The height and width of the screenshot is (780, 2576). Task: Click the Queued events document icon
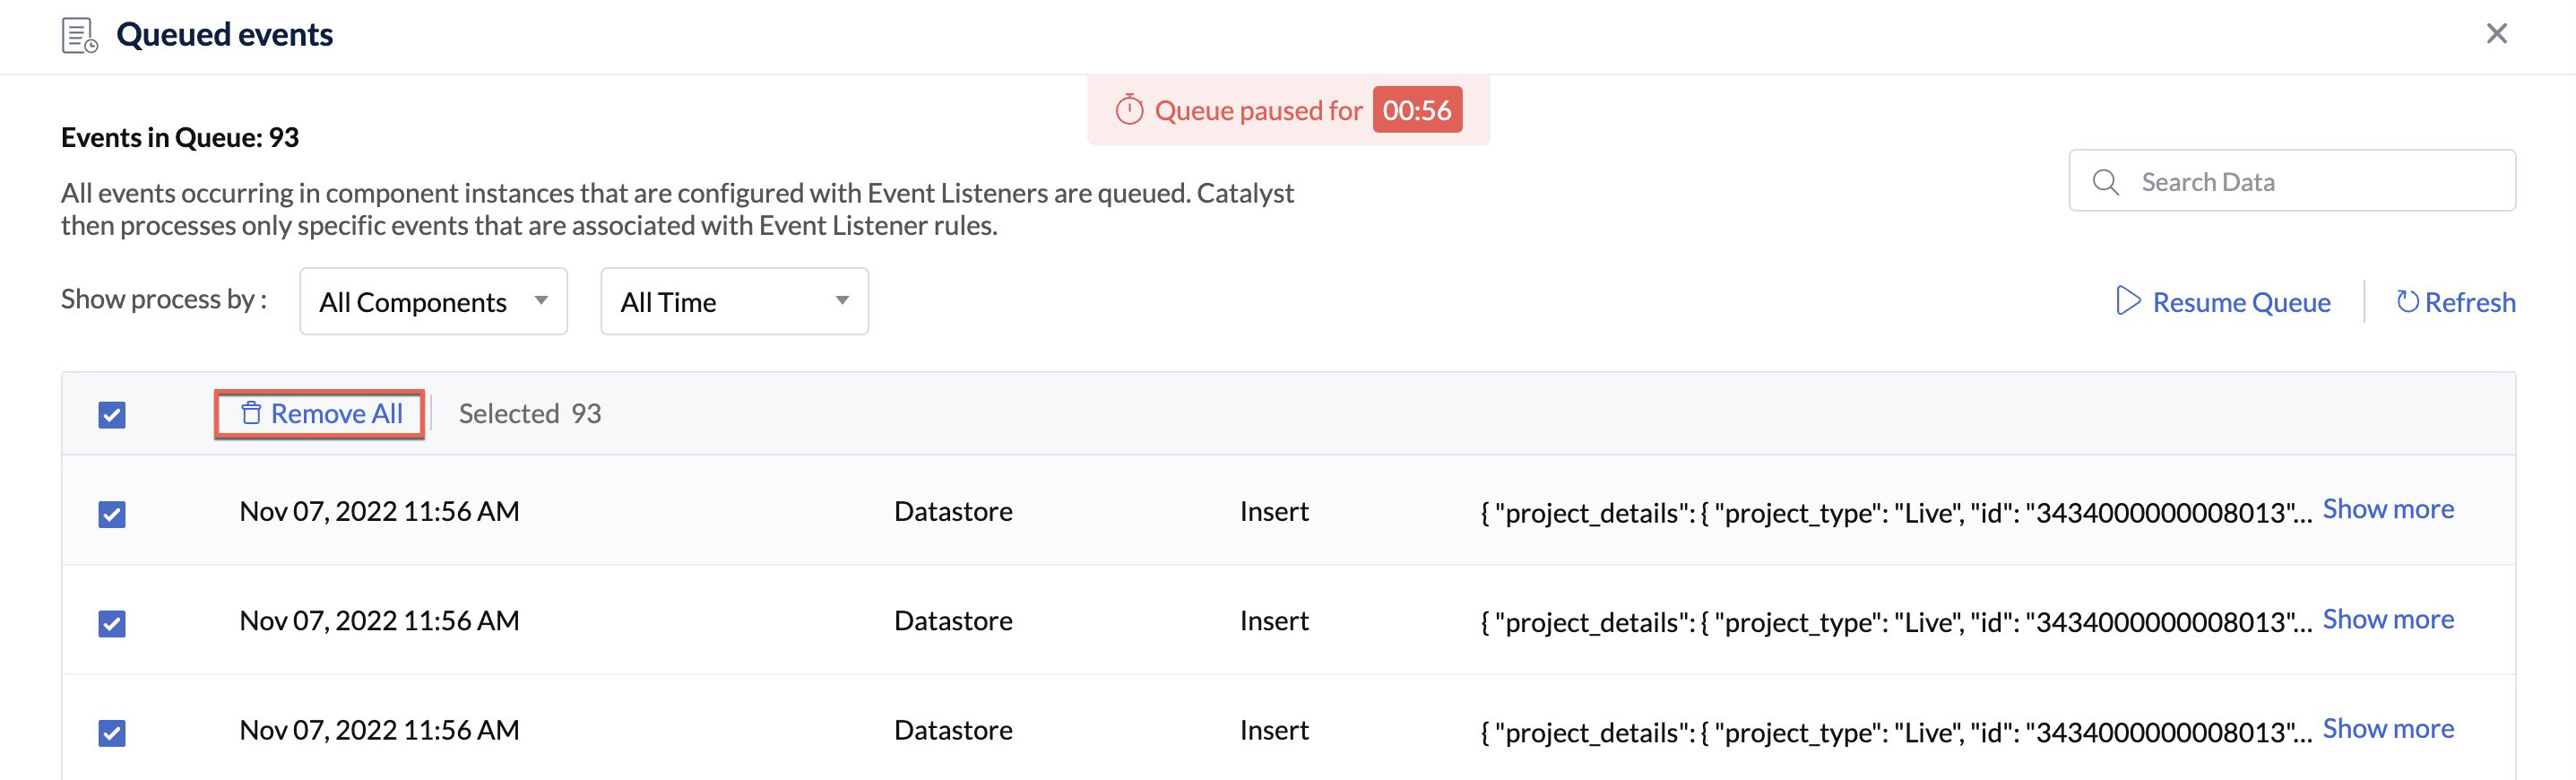[x=79, y=35]
